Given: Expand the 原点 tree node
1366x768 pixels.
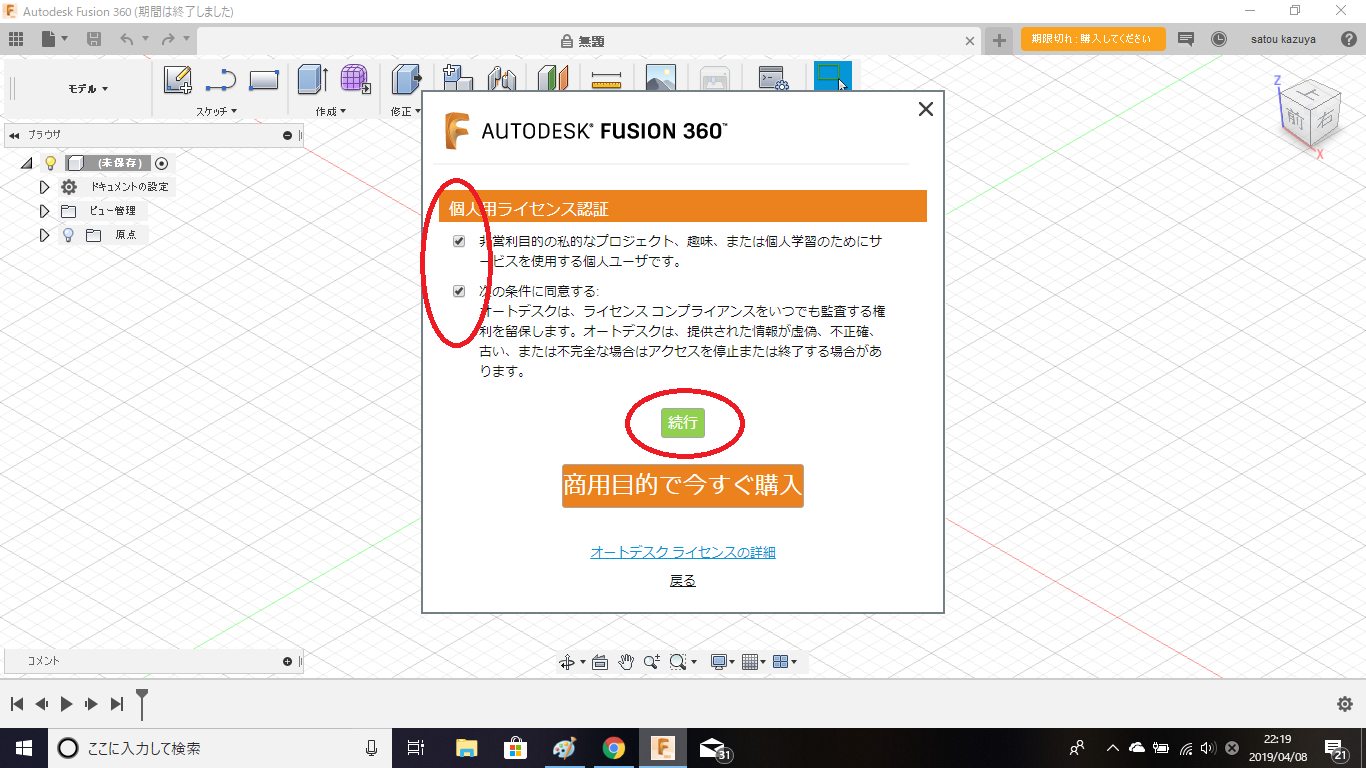Looking at the screenshot, I should [x=44, y=235].
